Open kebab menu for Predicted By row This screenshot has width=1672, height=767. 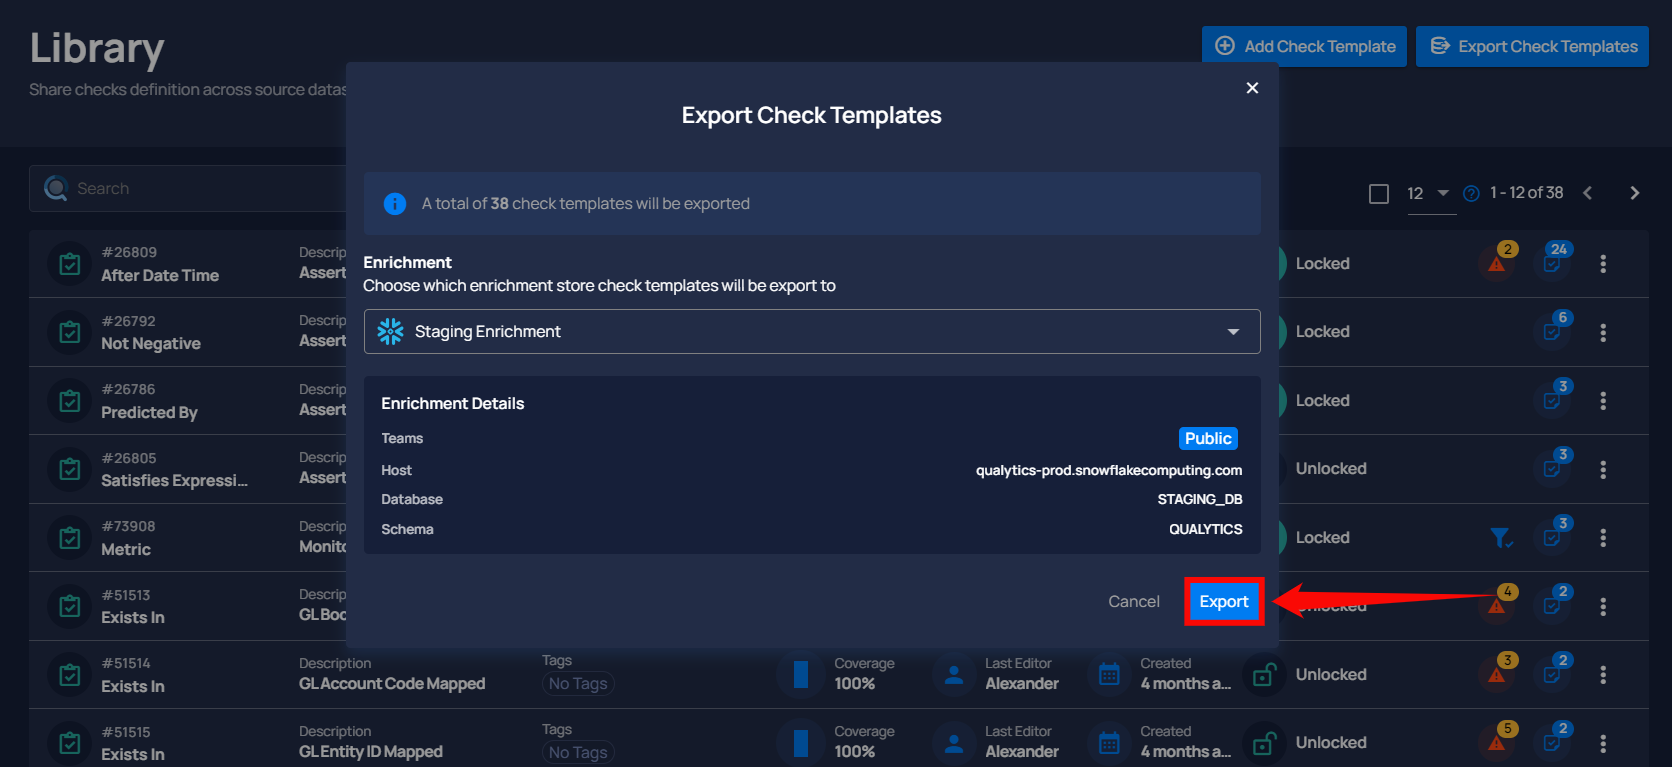1603,400
